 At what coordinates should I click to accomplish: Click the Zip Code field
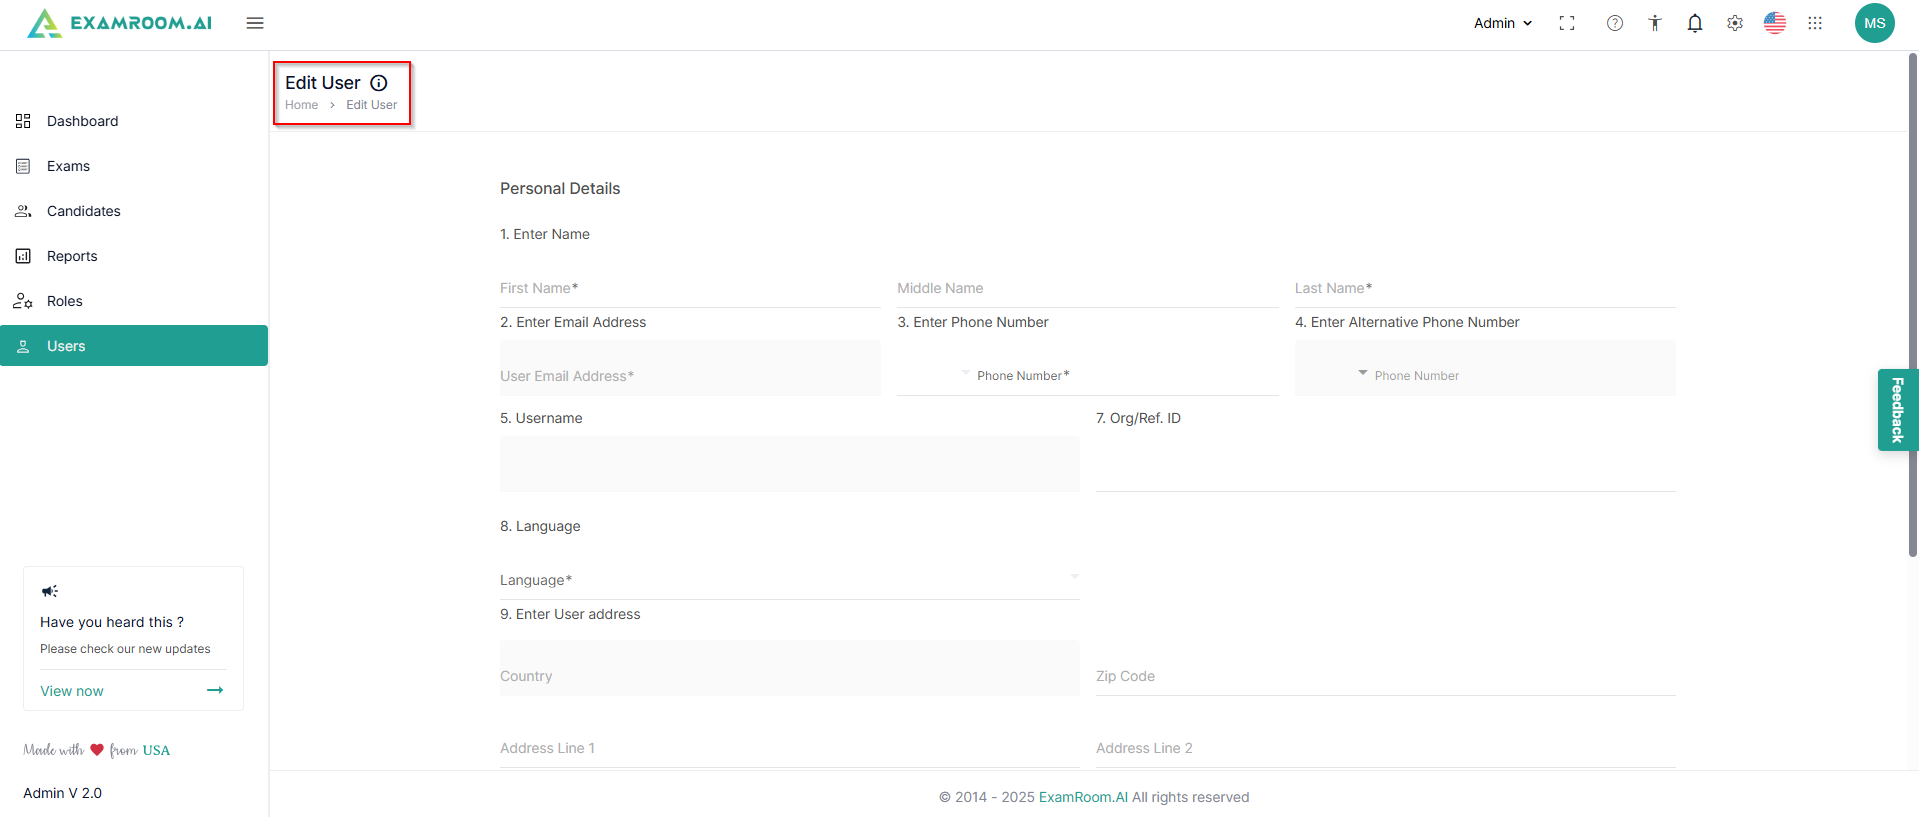tap(1385, 676)
